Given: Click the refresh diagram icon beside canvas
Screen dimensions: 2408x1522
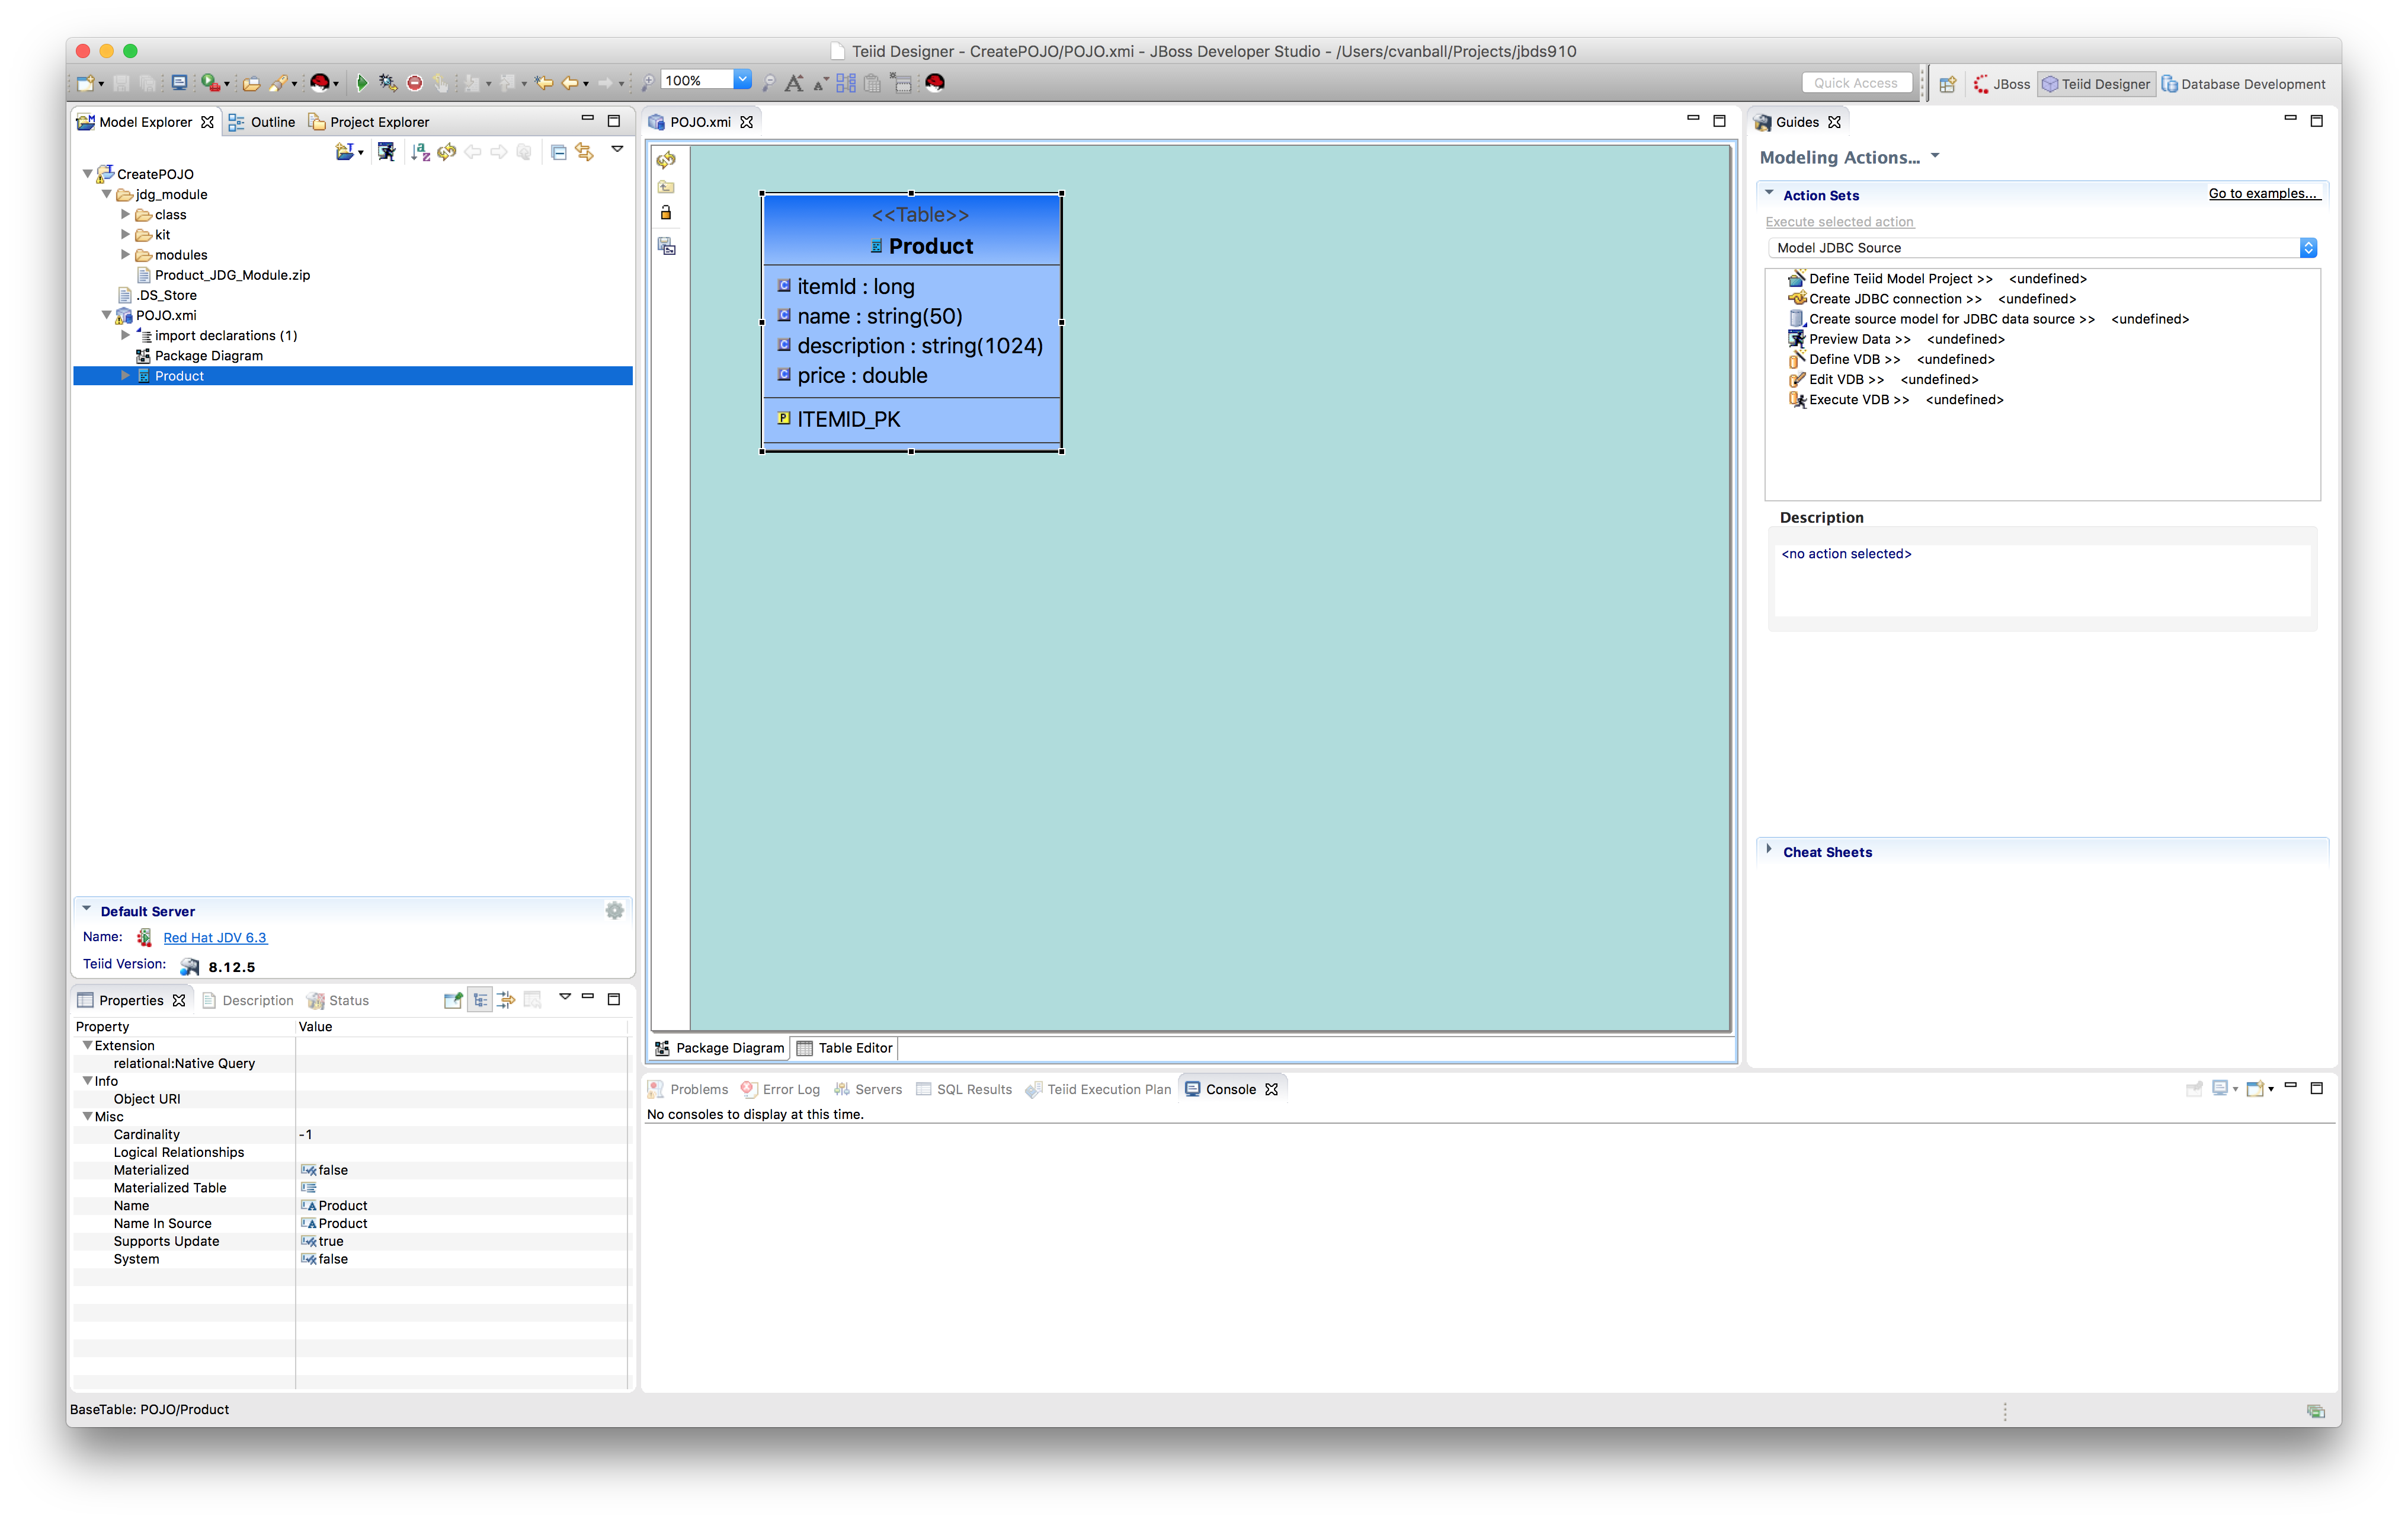Looking at the screenshot, I should (x=666, y=160).
